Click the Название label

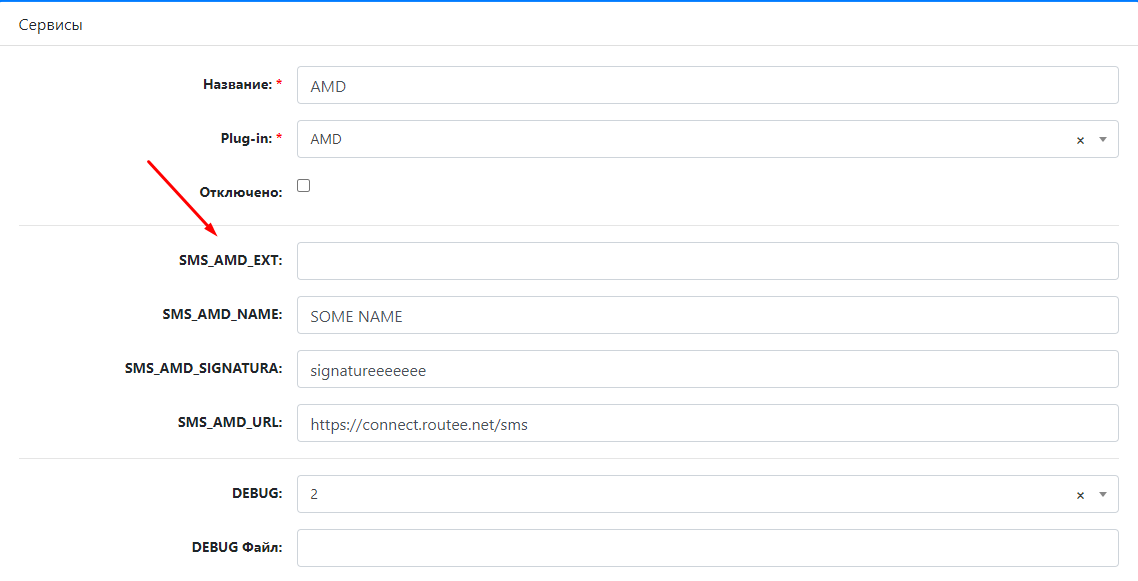coord(242,85)
